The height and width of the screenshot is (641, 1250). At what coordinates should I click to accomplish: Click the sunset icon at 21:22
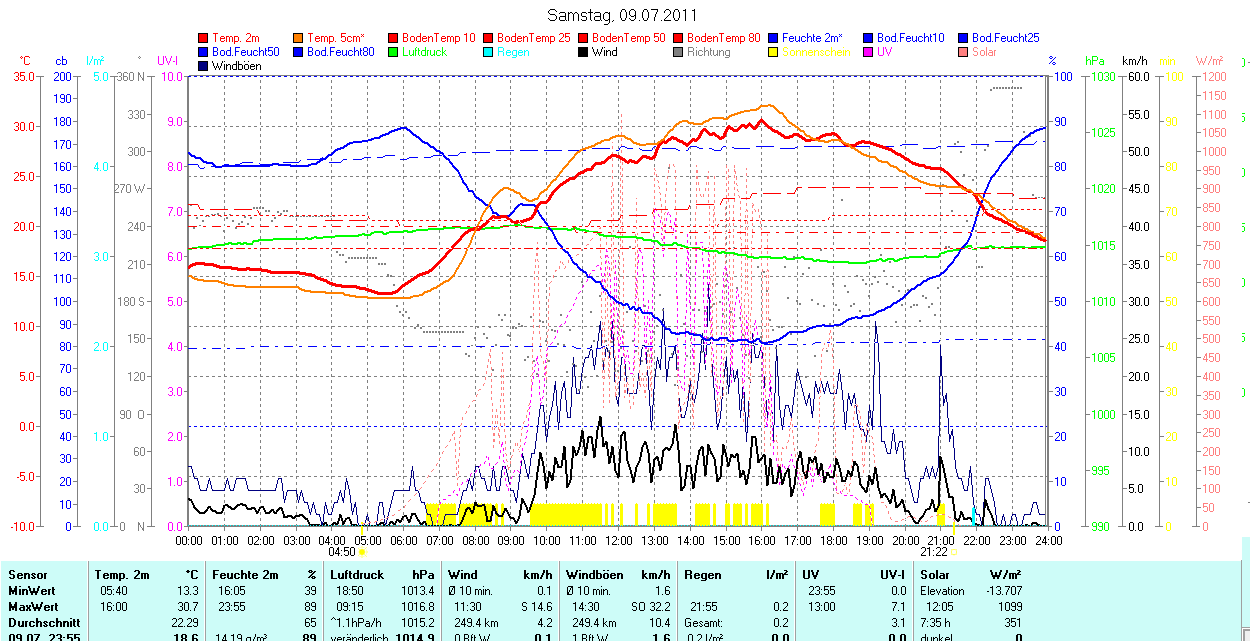pyautogui.click(x=954, y=551)
